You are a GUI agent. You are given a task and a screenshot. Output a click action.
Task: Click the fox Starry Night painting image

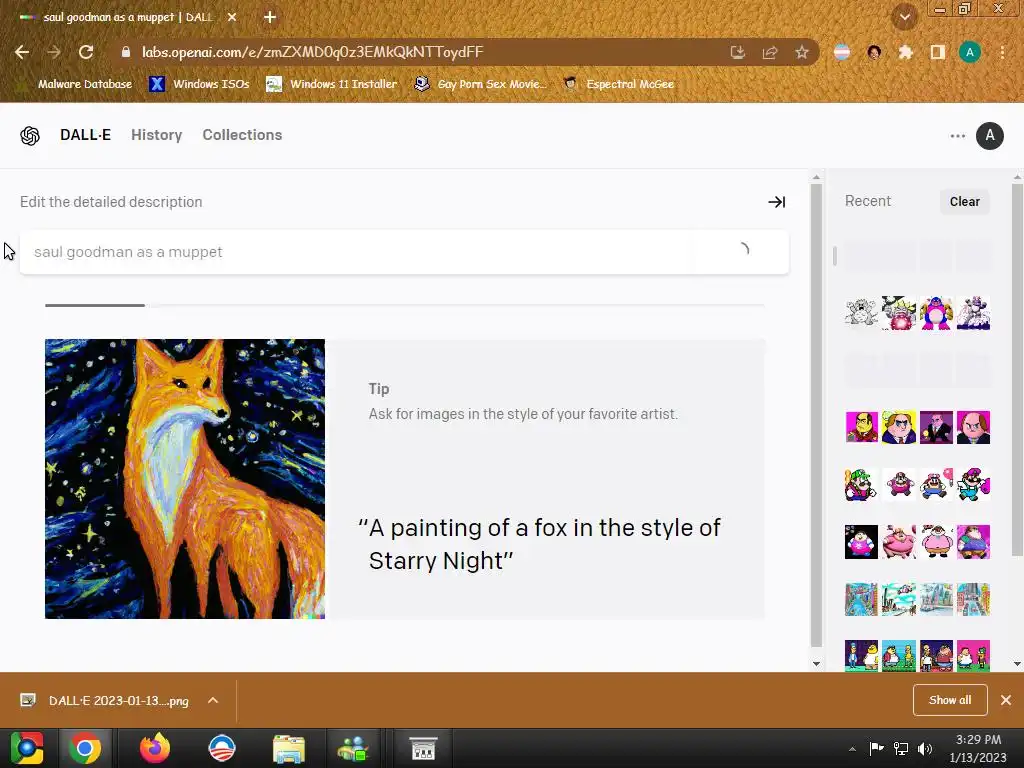pos(185,479)
